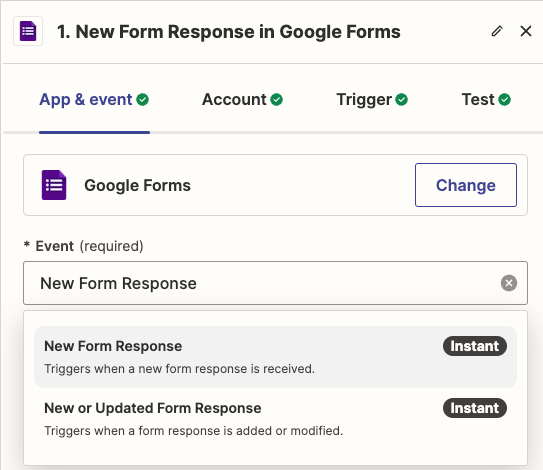Open the App & event tab

(94, 100)
